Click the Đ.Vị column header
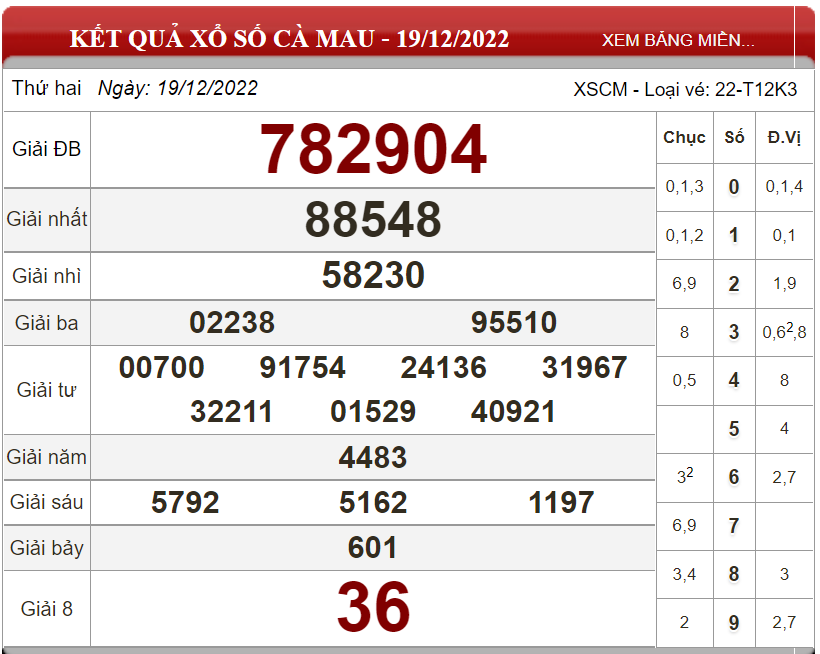820x654 pixels. click(784, 138)
